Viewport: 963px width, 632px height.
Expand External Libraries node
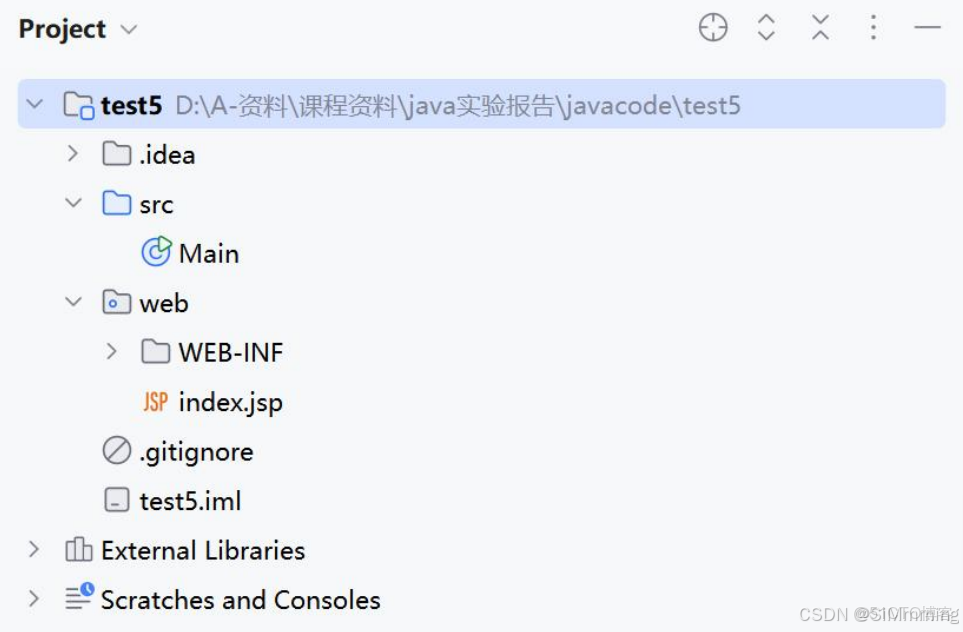pyautogui.click(x=34, y=549)
